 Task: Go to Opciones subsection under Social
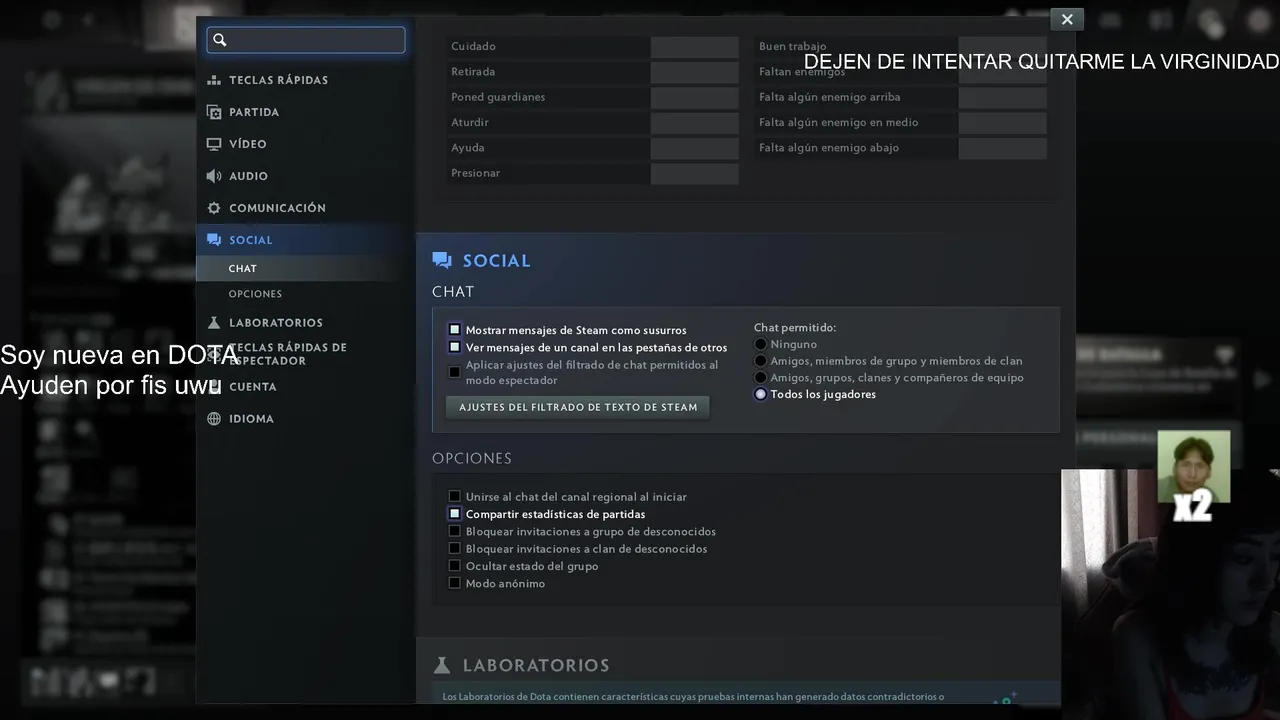tap(255, 294)
